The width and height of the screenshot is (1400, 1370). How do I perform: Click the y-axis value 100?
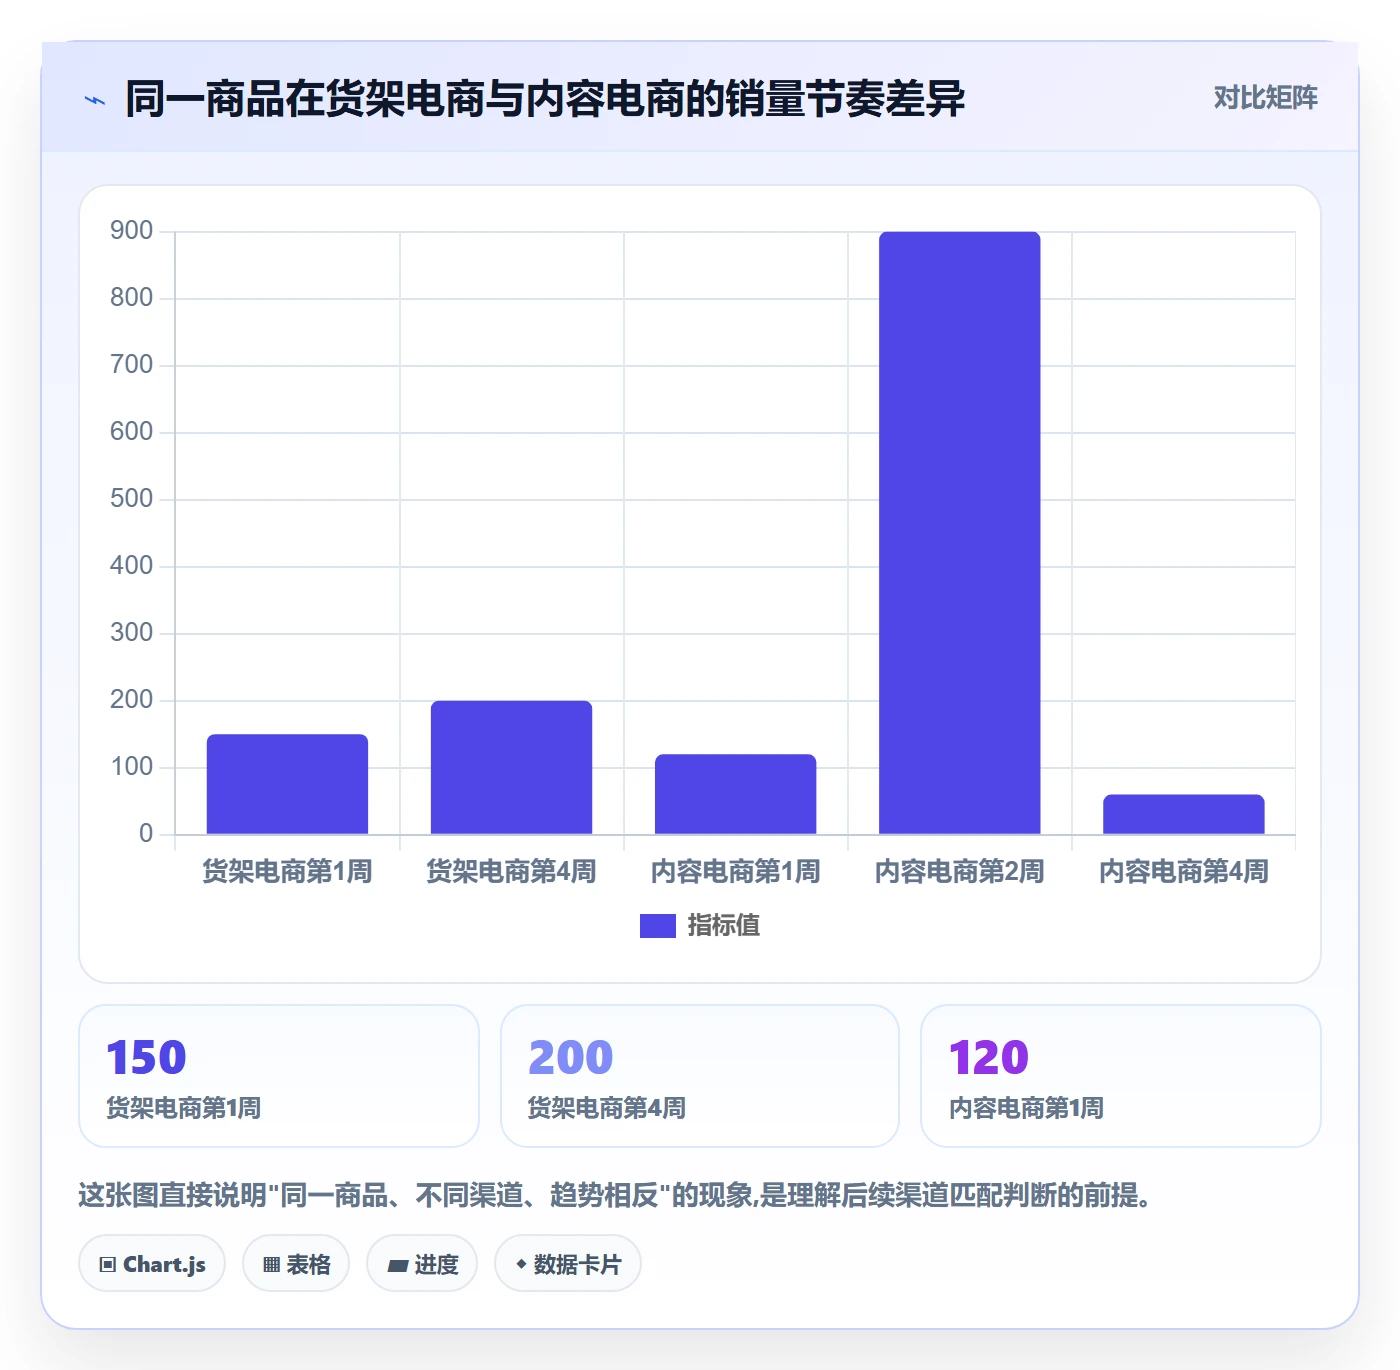pyautogui.click(x=132, y=767)
